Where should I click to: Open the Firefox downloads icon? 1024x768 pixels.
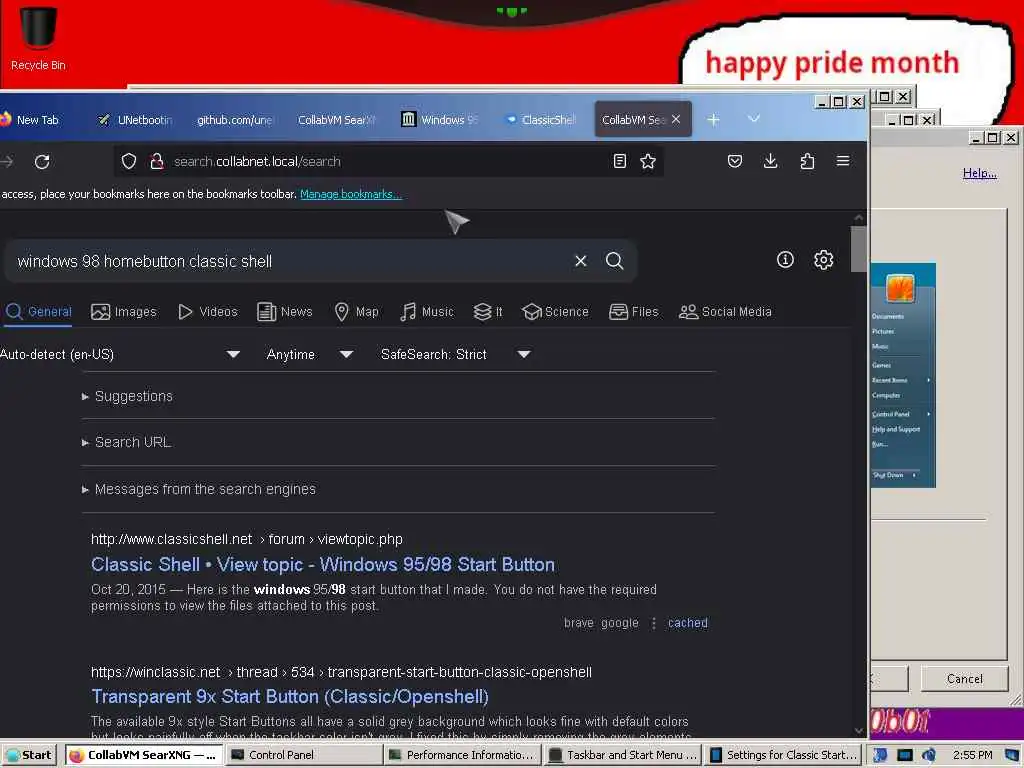(x=771, y=161)
